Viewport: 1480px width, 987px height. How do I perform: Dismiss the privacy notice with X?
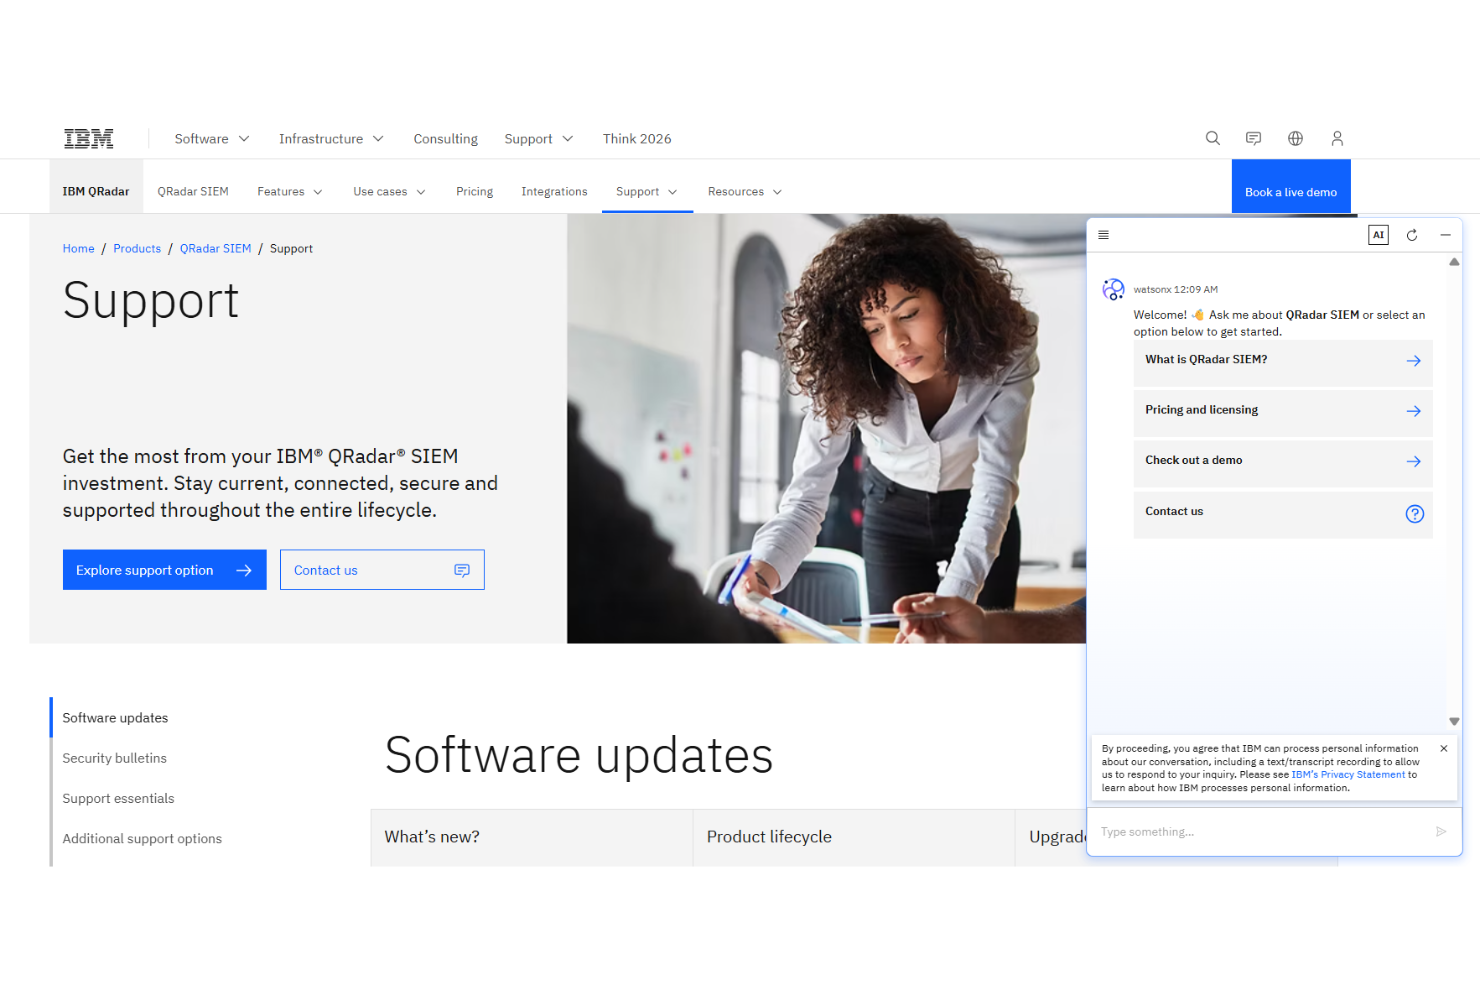point(1444,748)
